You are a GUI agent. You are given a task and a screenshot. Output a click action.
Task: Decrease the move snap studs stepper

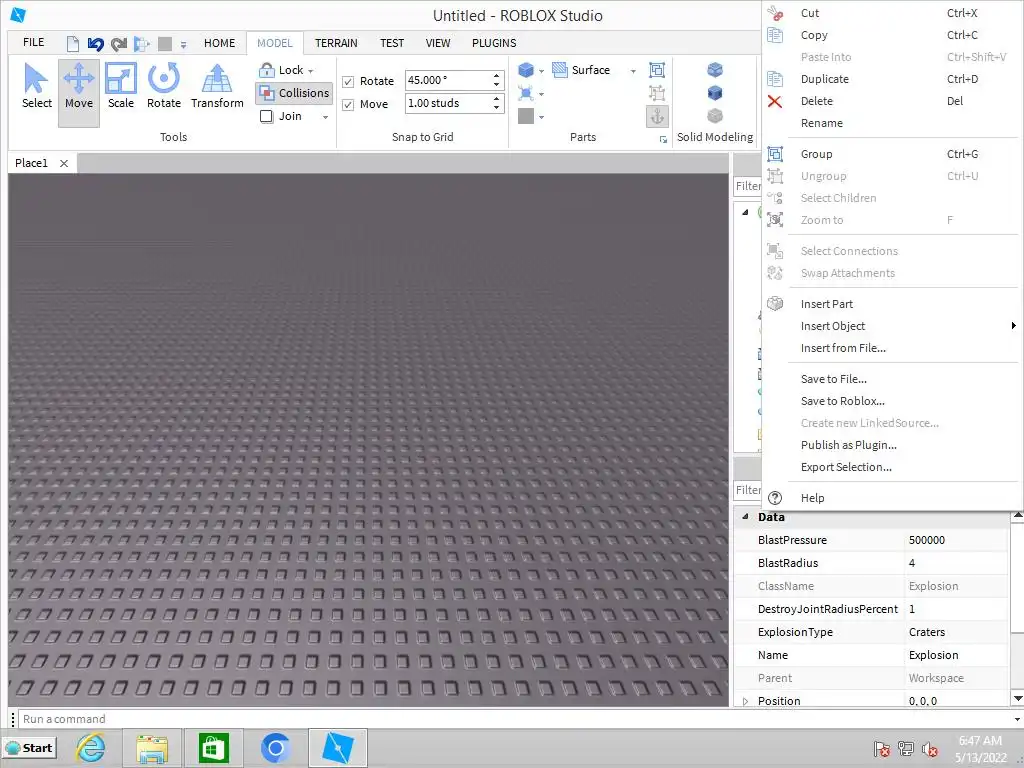(x=497, y=108)
